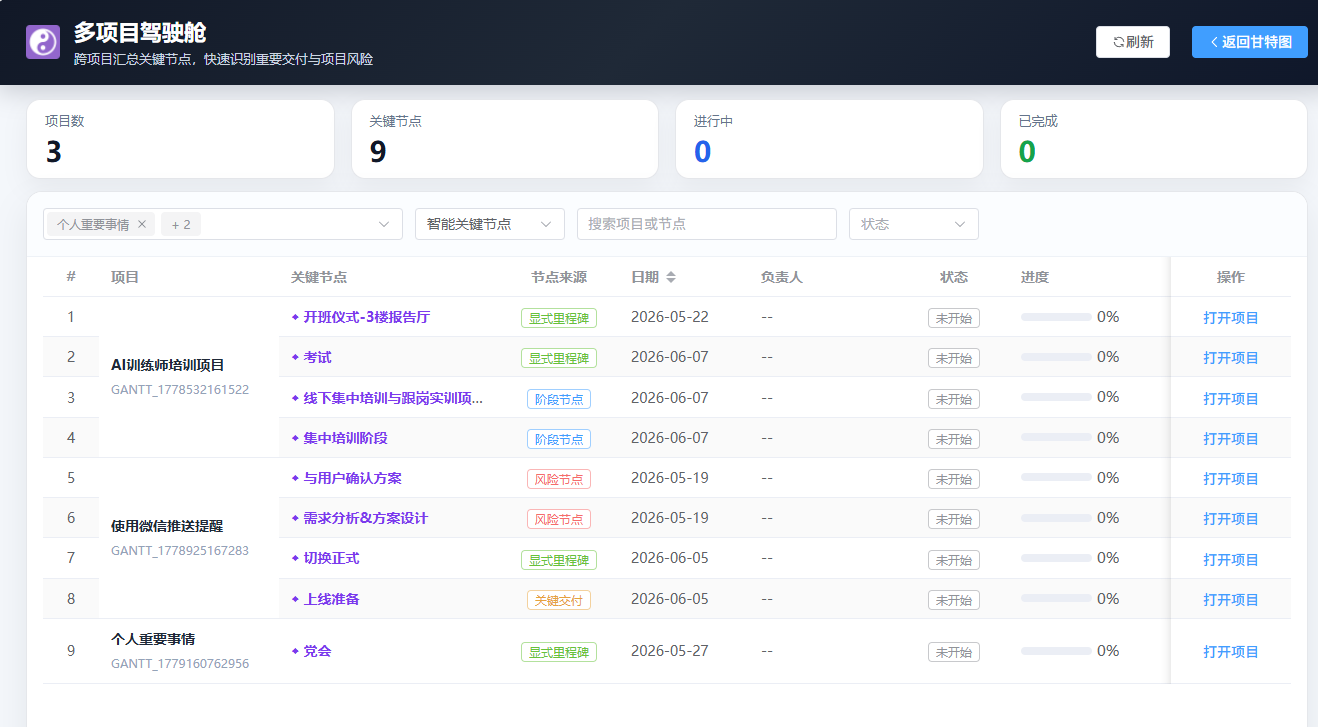This screenshot has height=727, width=1318.
Task: Click the 开班仪式-3楼报告厅 node name
Action: [367, 317]
